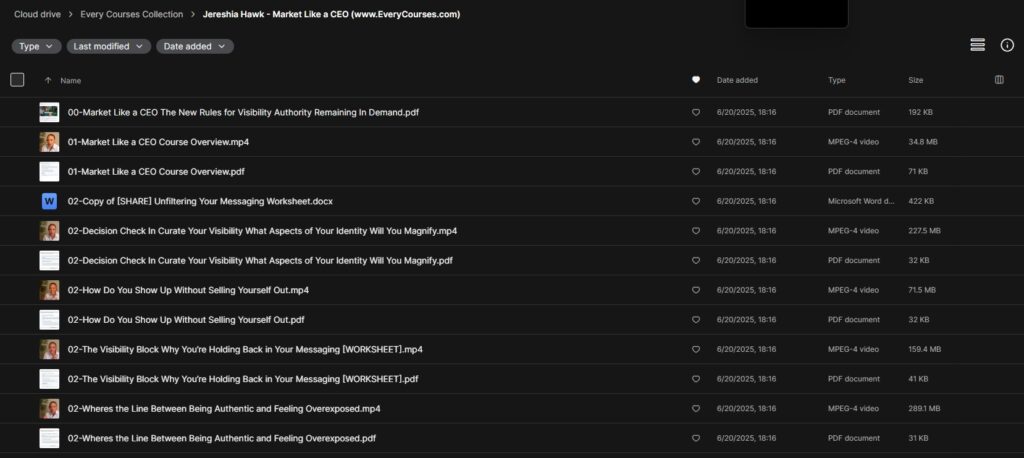Click the 289.1 MB size value
This screenshot has height=458, width=1024.
pyautogui.click(x=924, y=408)
